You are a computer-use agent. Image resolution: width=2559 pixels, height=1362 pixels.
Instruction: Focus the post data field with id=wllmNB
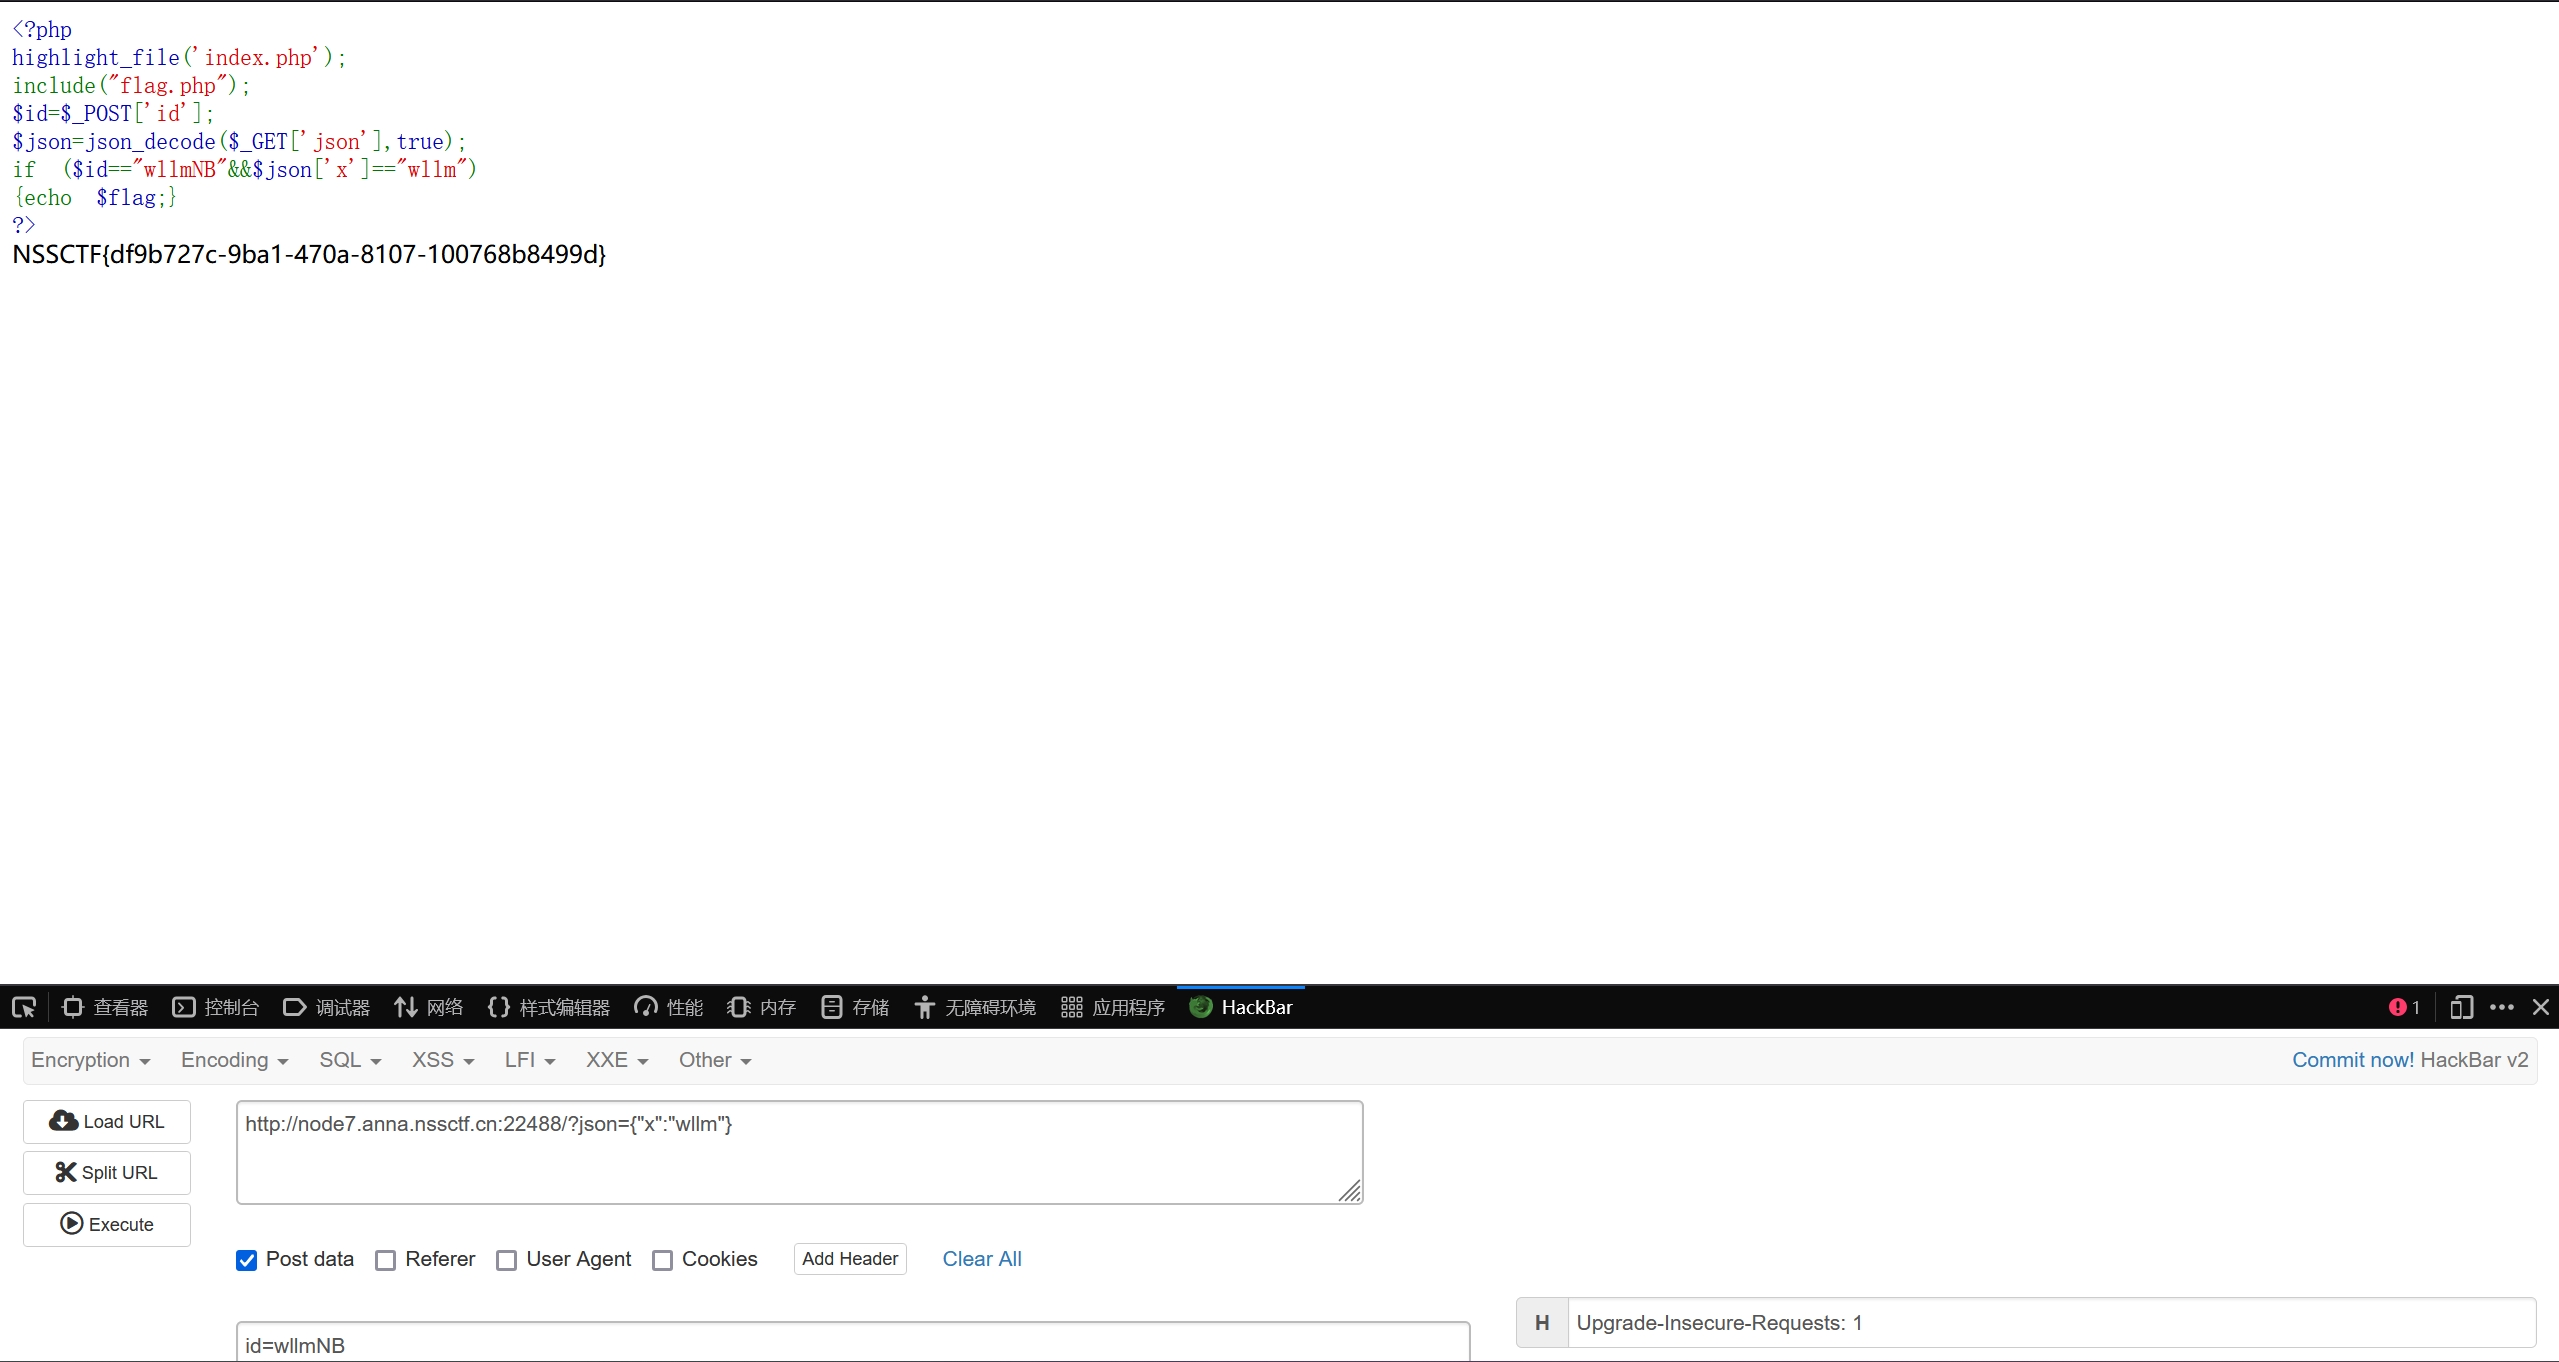pyautogui.click(x=853, y=1343)
